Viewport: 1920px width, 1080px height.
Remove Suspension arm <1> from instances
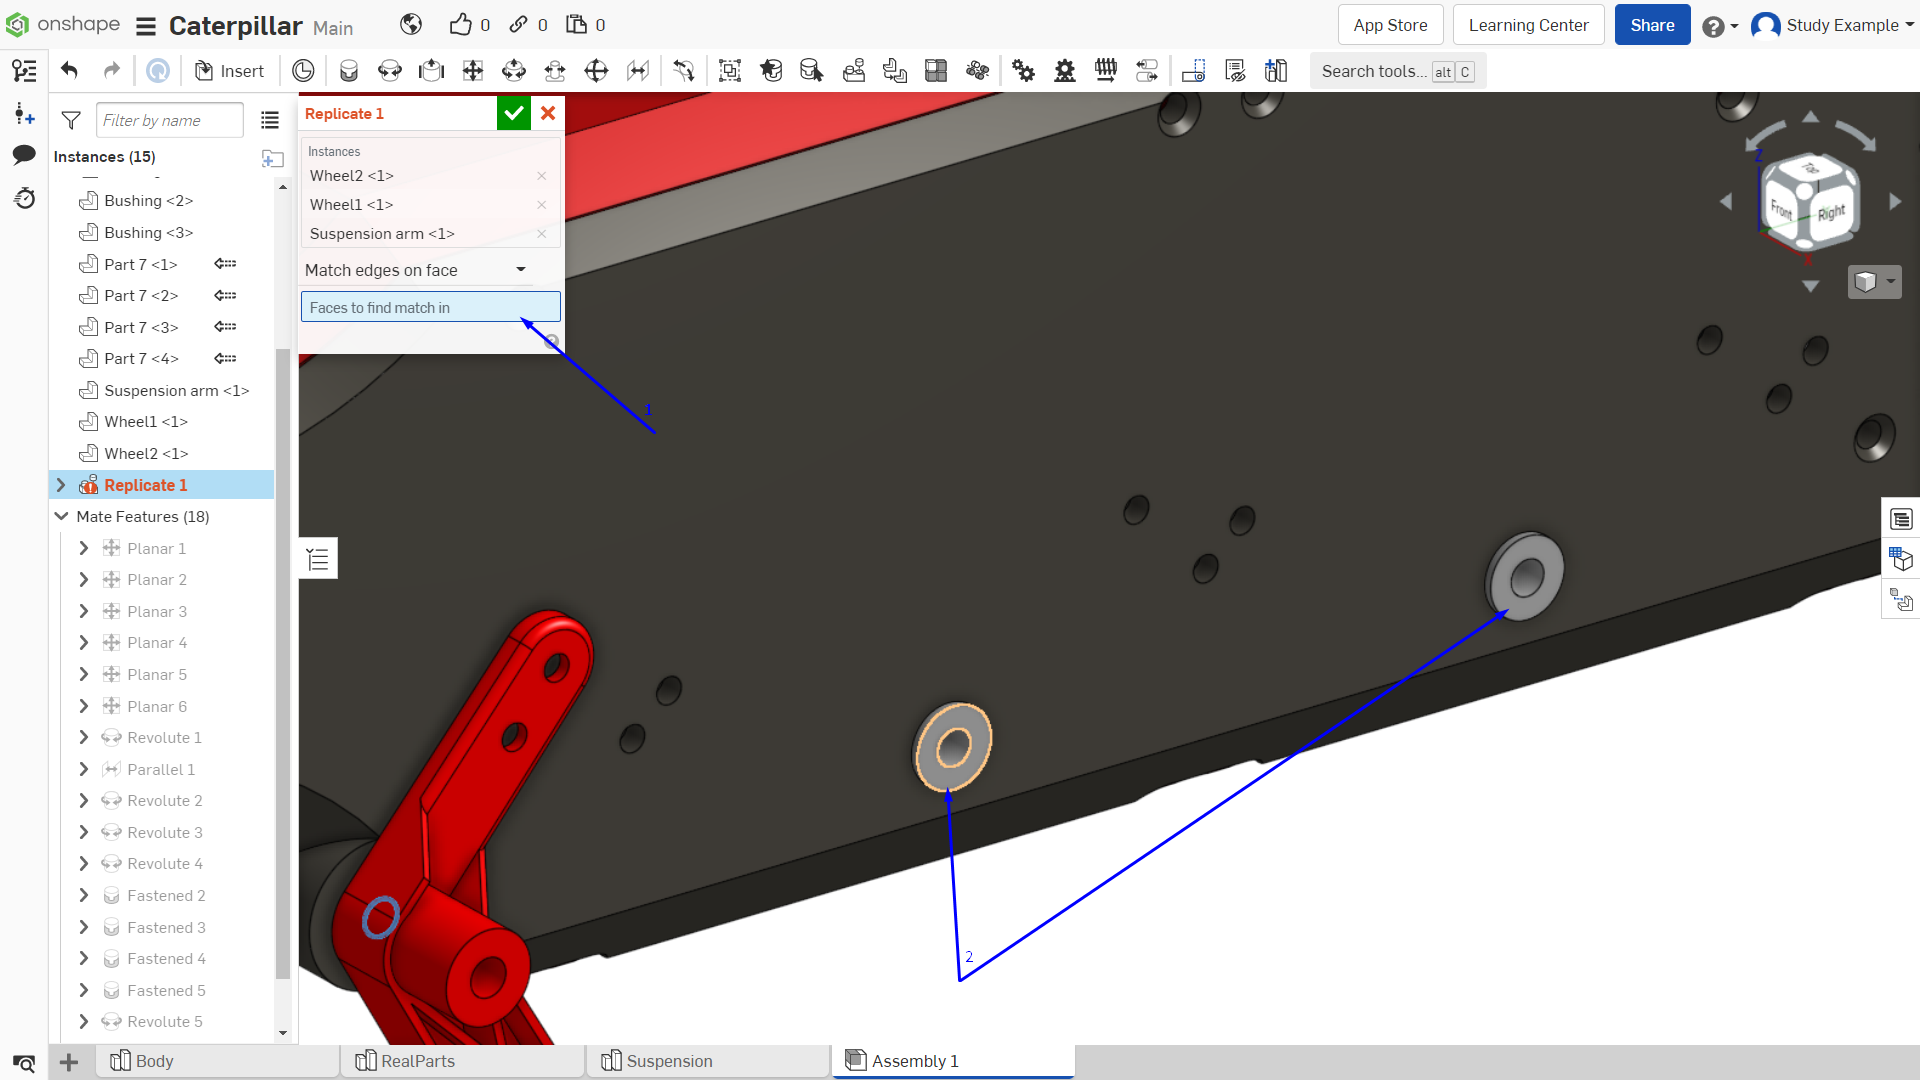[542, 234]
